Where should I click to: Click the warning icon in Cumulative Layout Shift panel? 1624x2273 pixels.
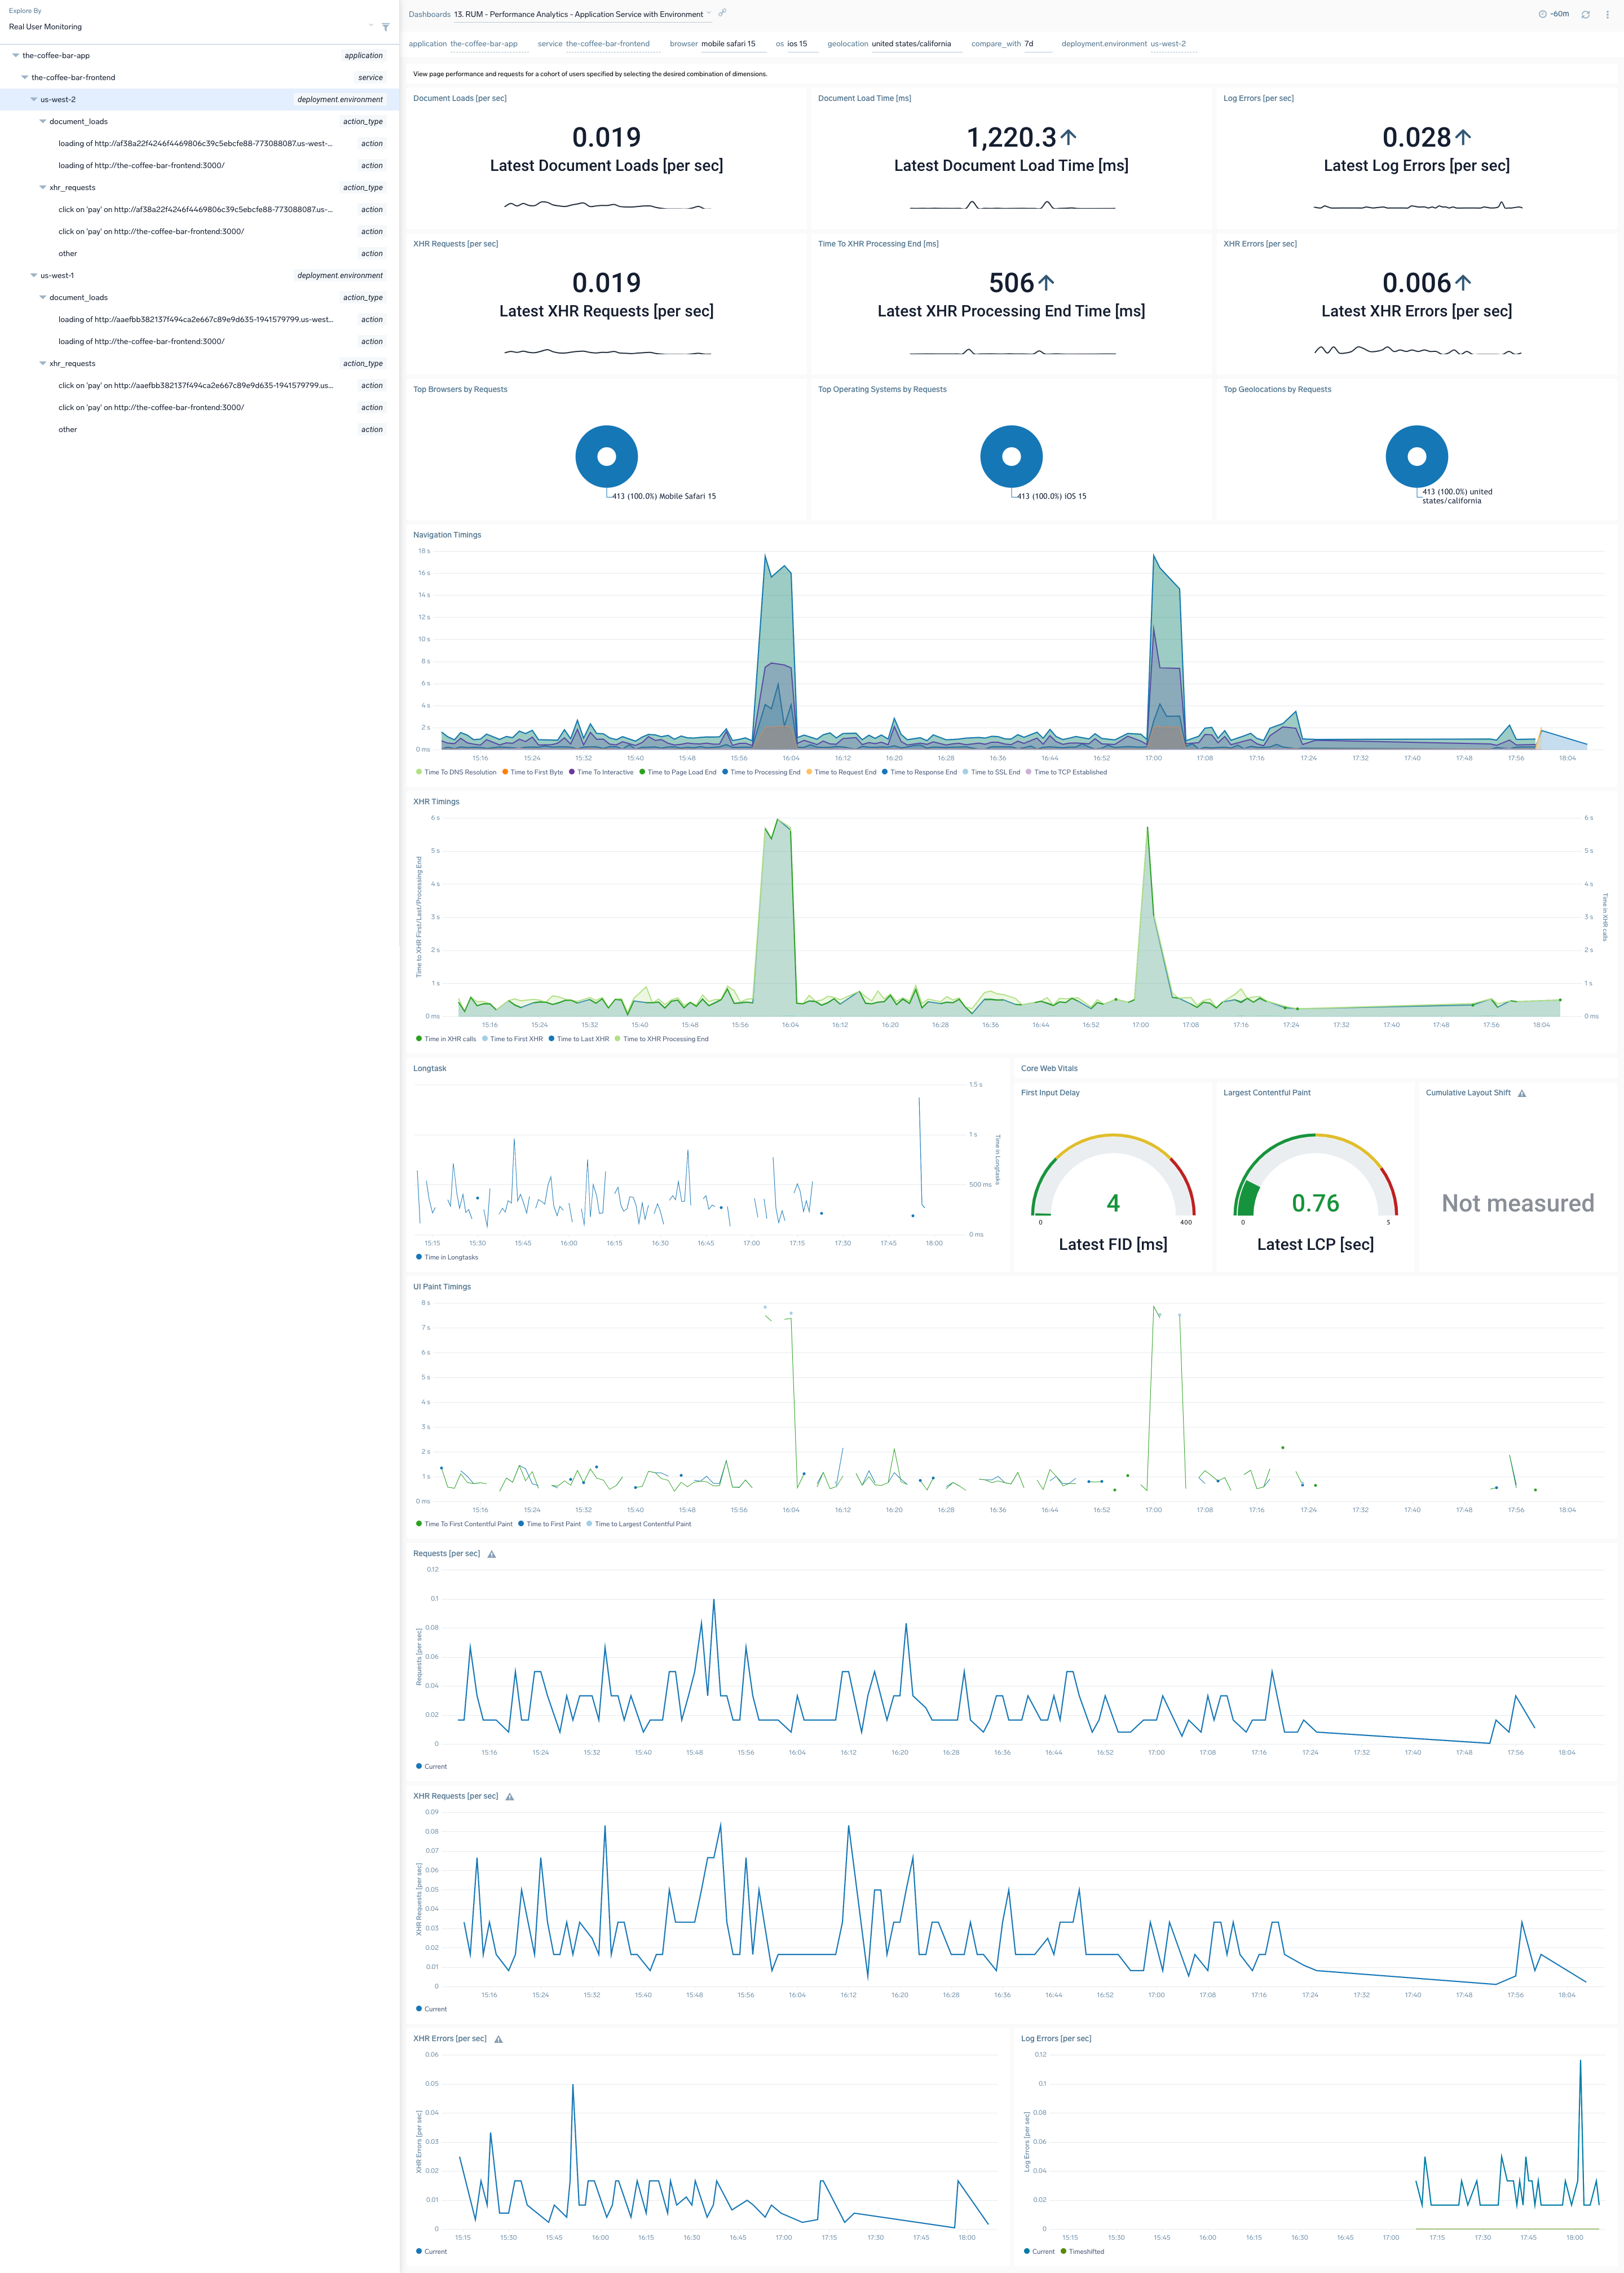[x=1522, y=1092]
